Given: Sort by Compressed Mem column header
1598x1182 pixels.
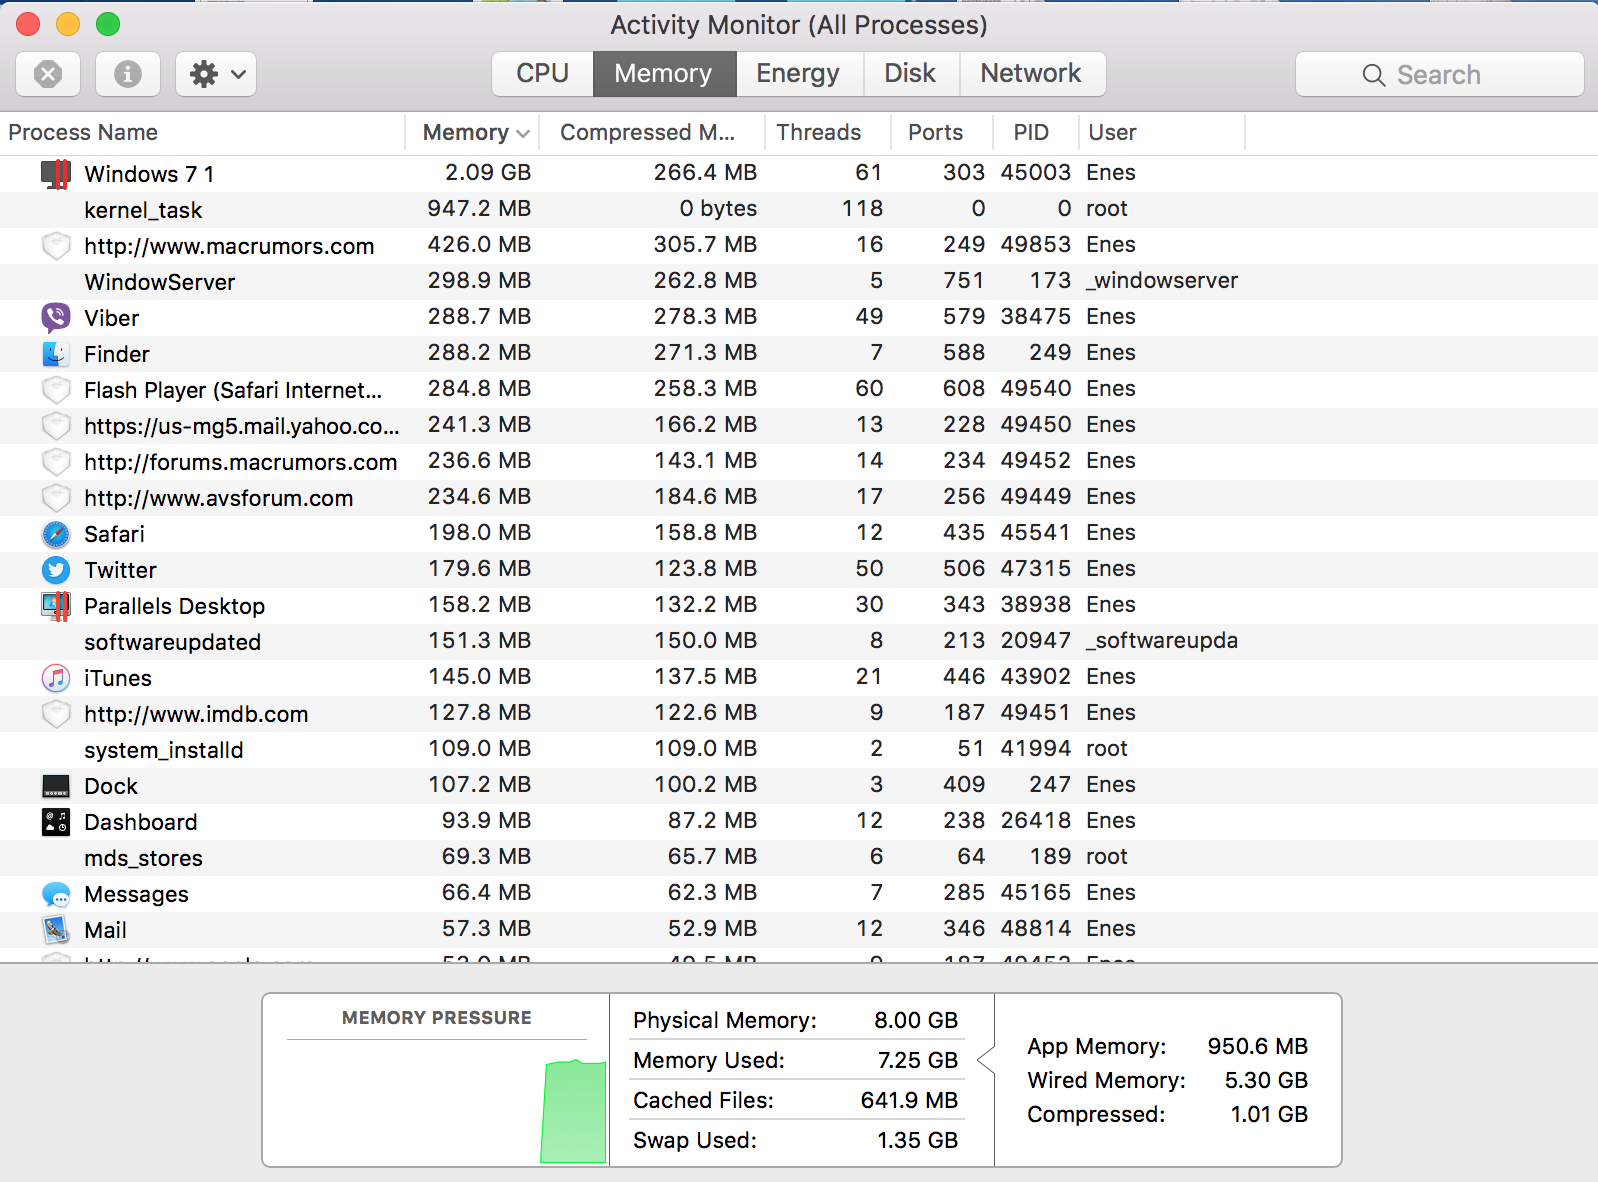Looking at the screenshot, I should 652,132.
